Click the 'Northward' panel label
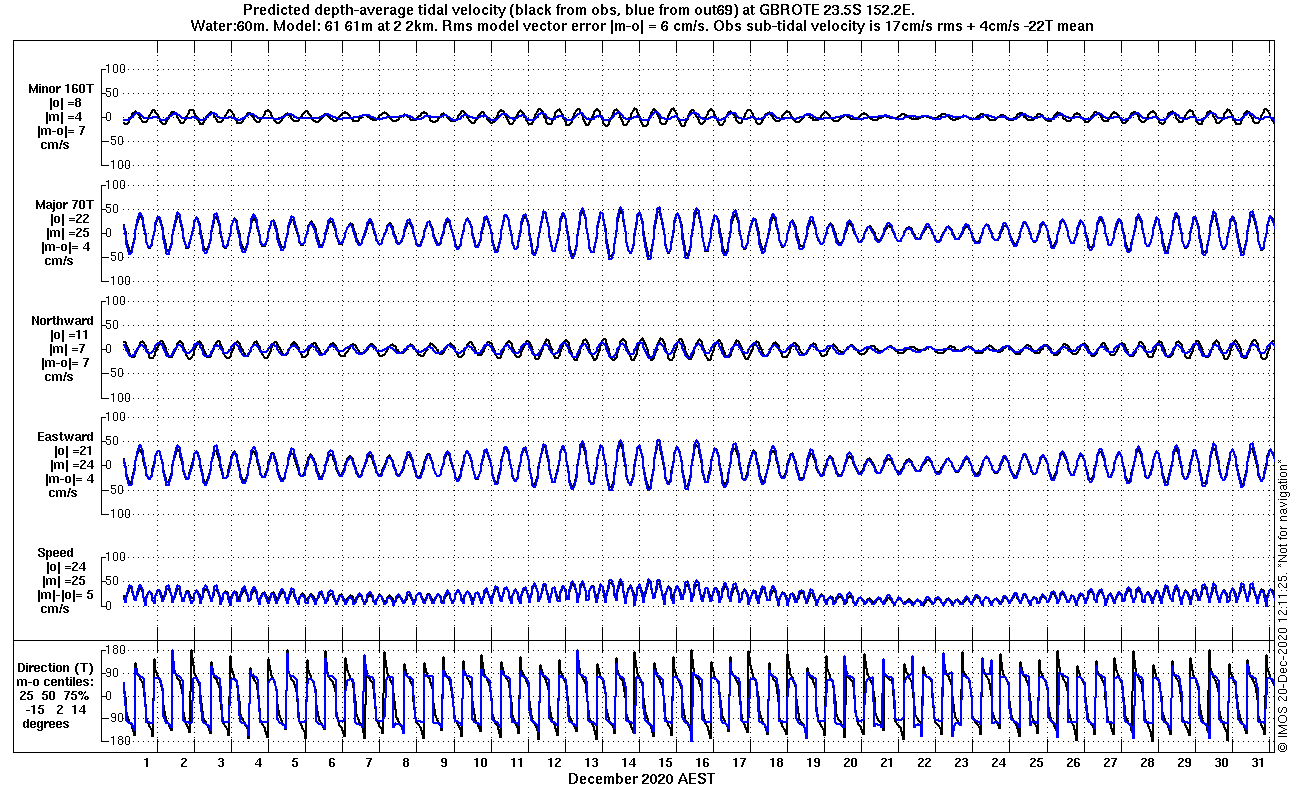Screen dimensions: 1300x800 62,321
